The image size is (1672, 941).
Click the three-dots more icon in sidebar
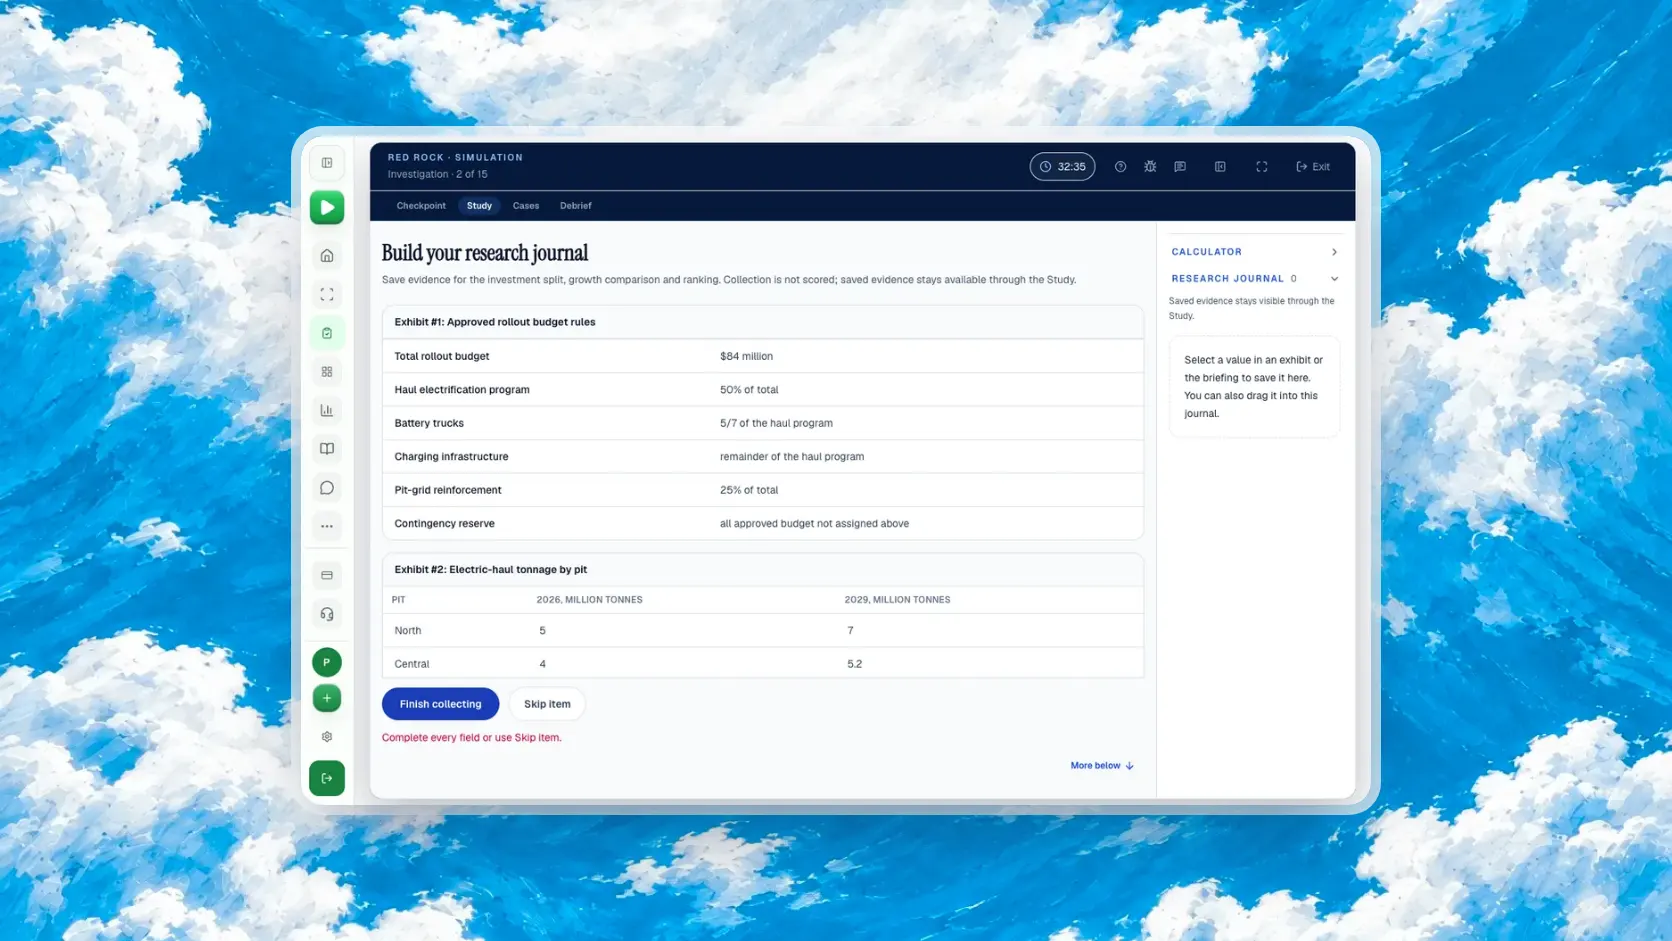click(327, 527)
